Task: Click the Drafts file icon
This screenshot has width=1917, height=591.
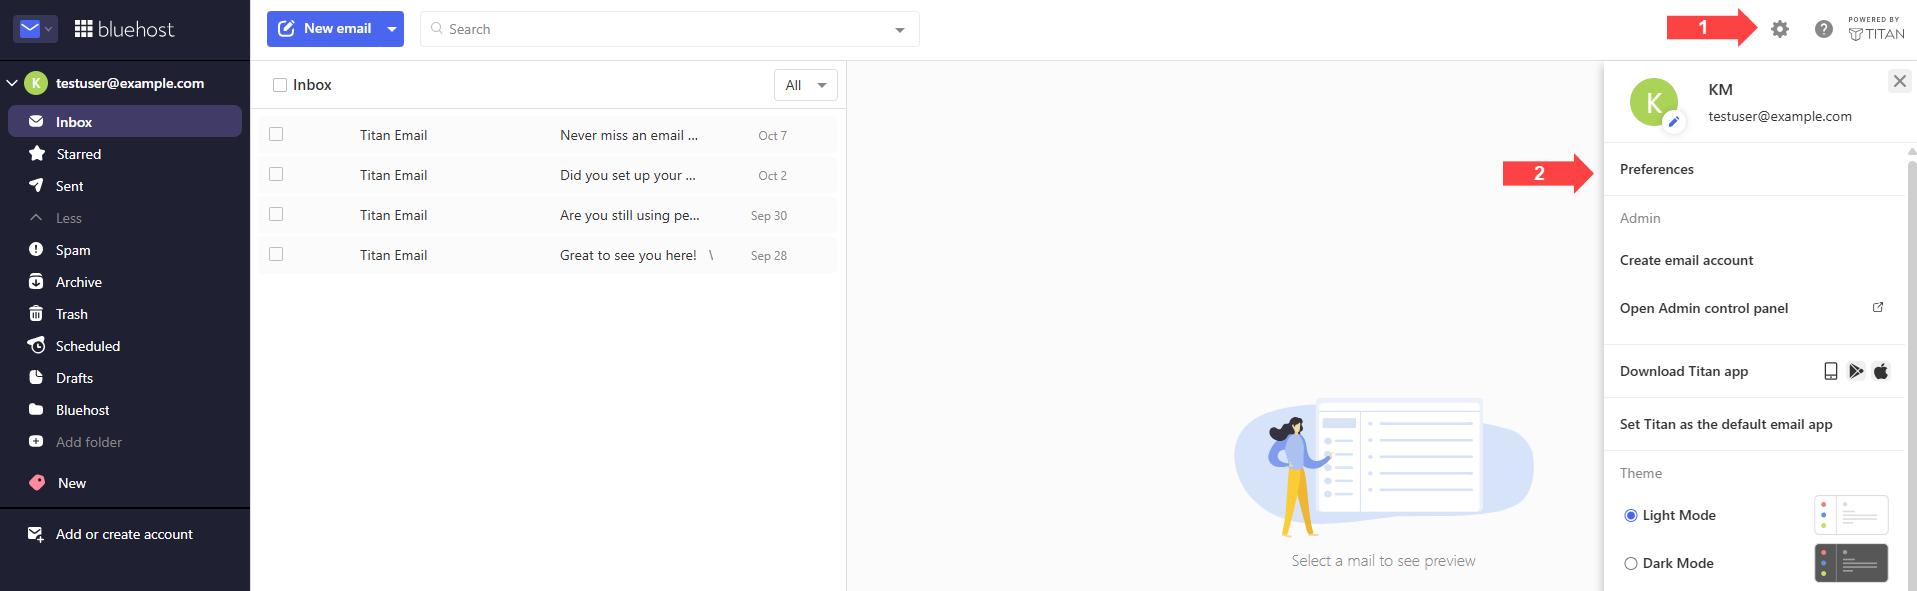Action: click(36, 377)
